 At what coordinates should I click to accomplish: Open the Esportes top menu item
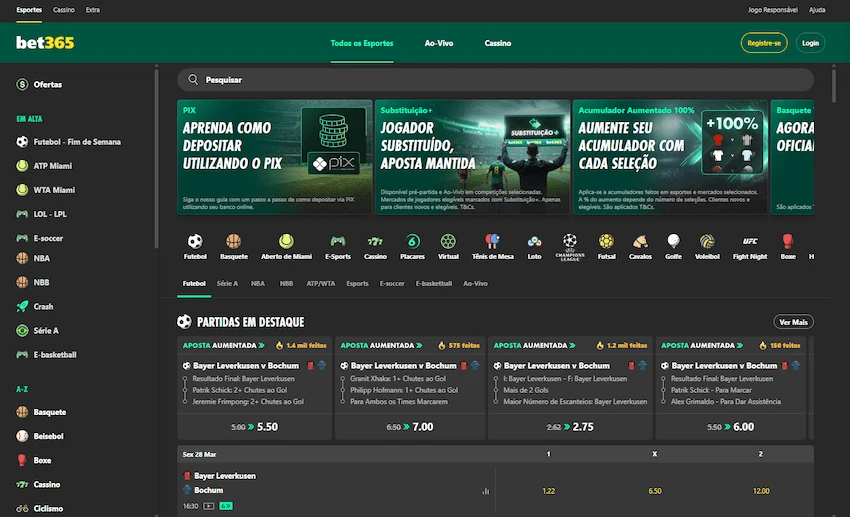(x=29, y=10)
